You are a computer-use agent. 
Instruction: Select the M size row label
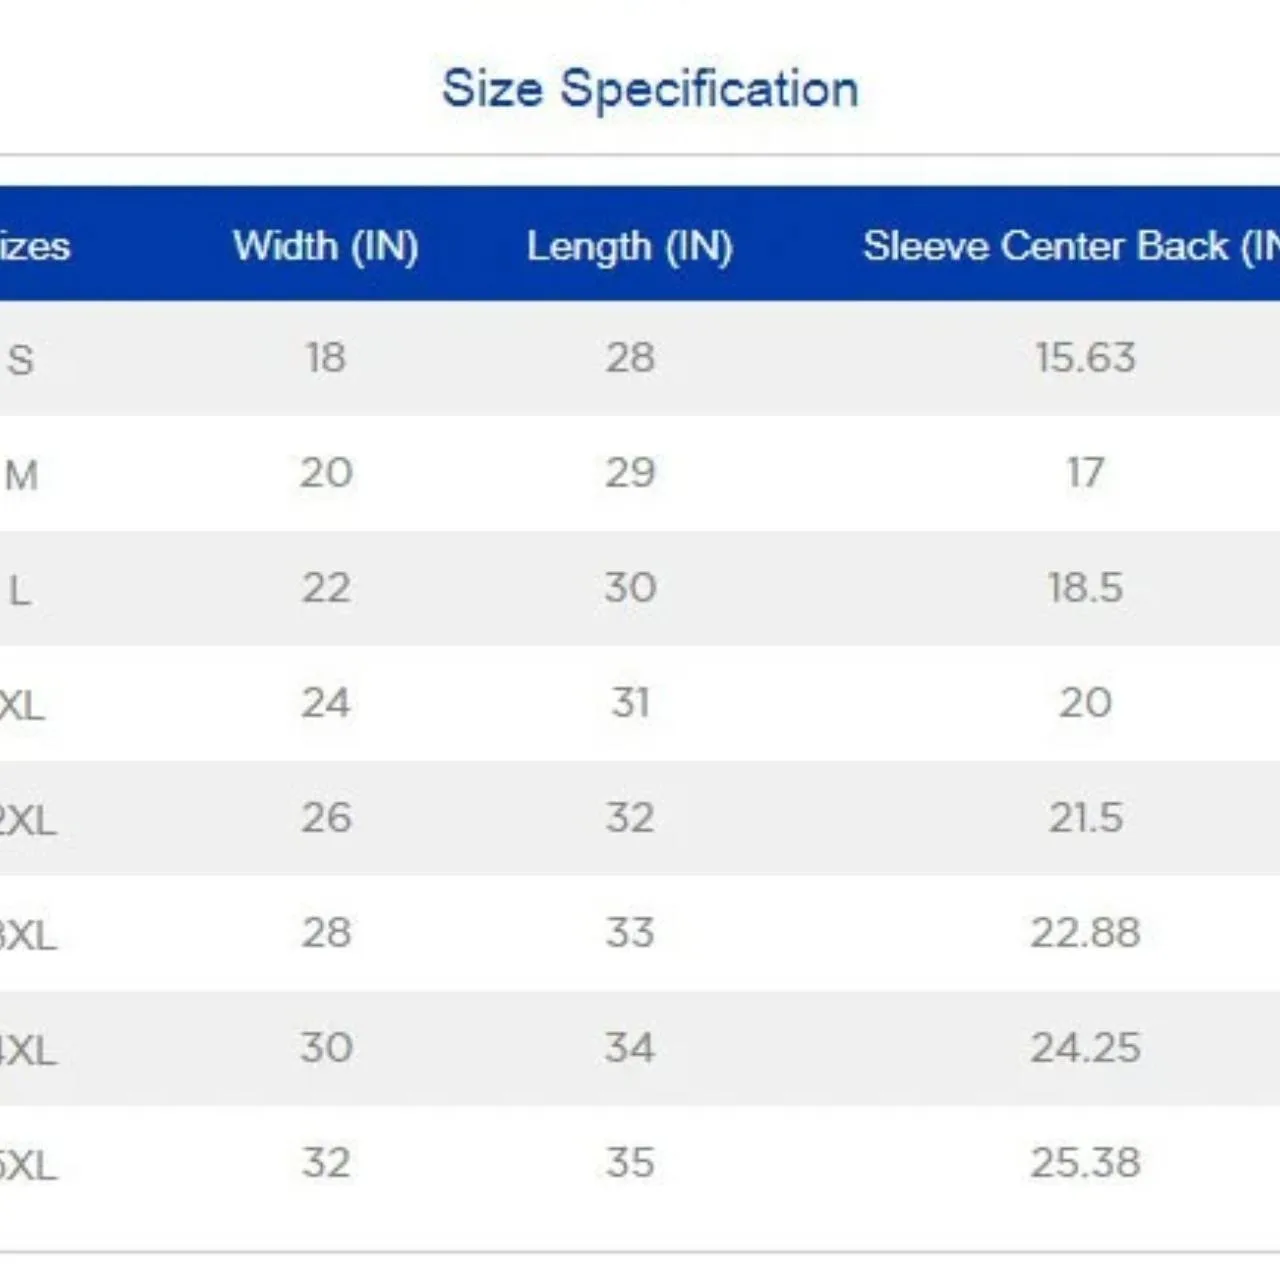[21, 474]
